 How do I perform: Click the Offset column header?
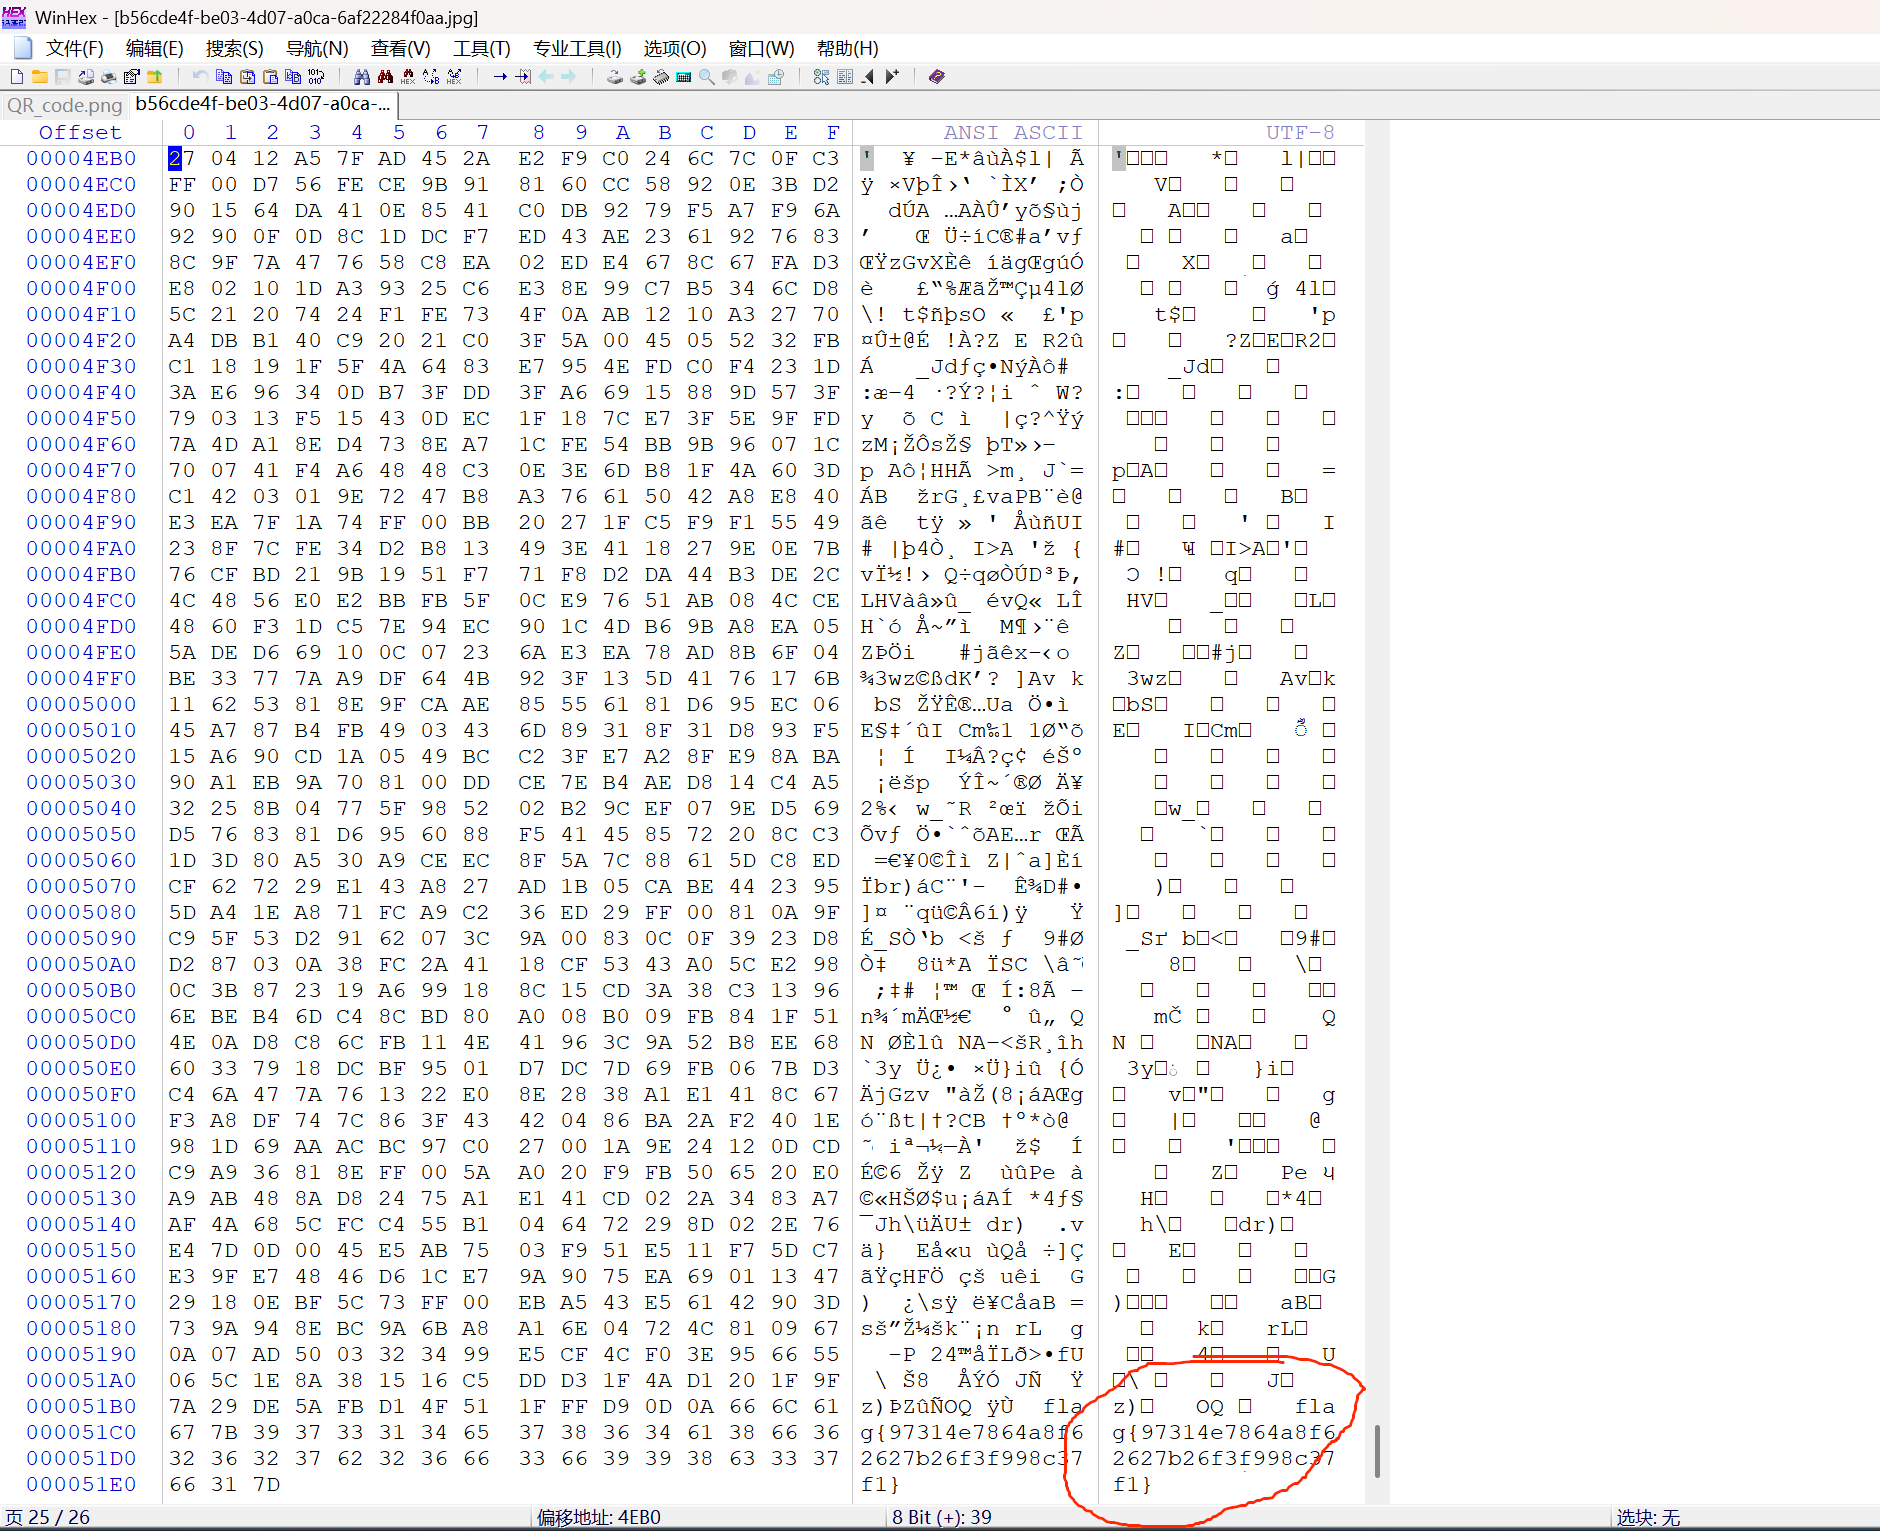80,132
